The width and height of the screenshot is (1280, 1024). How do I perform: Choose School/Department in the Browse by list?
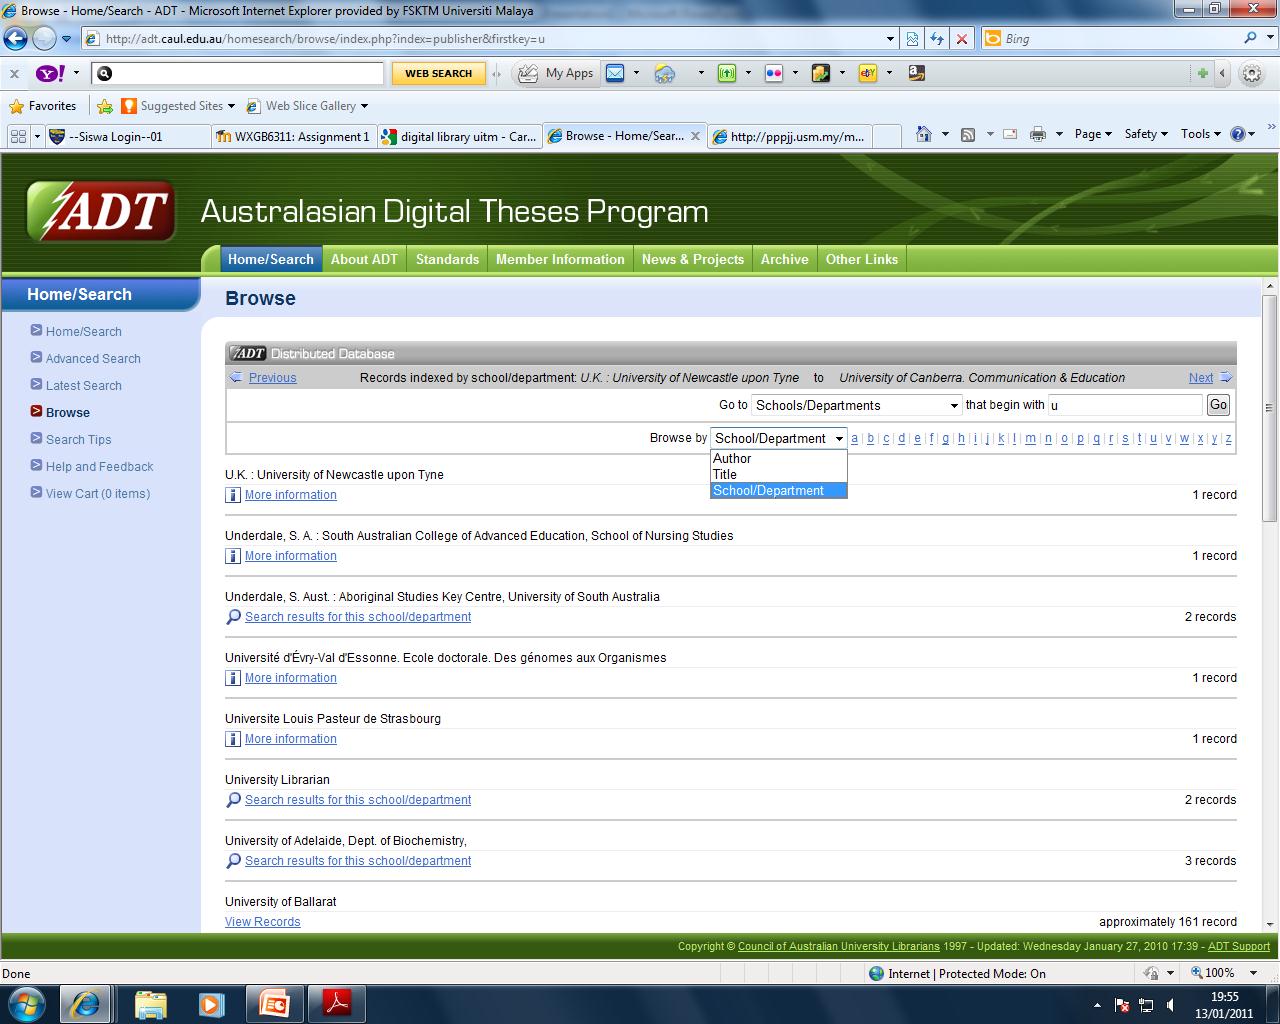pyautogui.click(x=778, y=491)
